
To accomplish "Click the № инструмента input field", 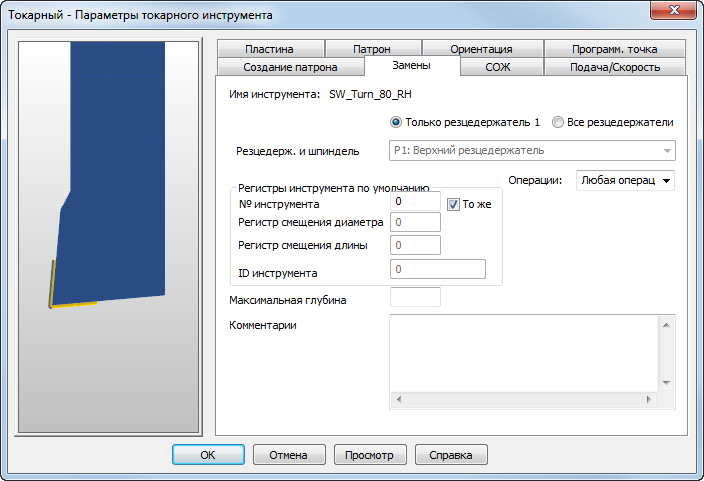I will 415,201.
